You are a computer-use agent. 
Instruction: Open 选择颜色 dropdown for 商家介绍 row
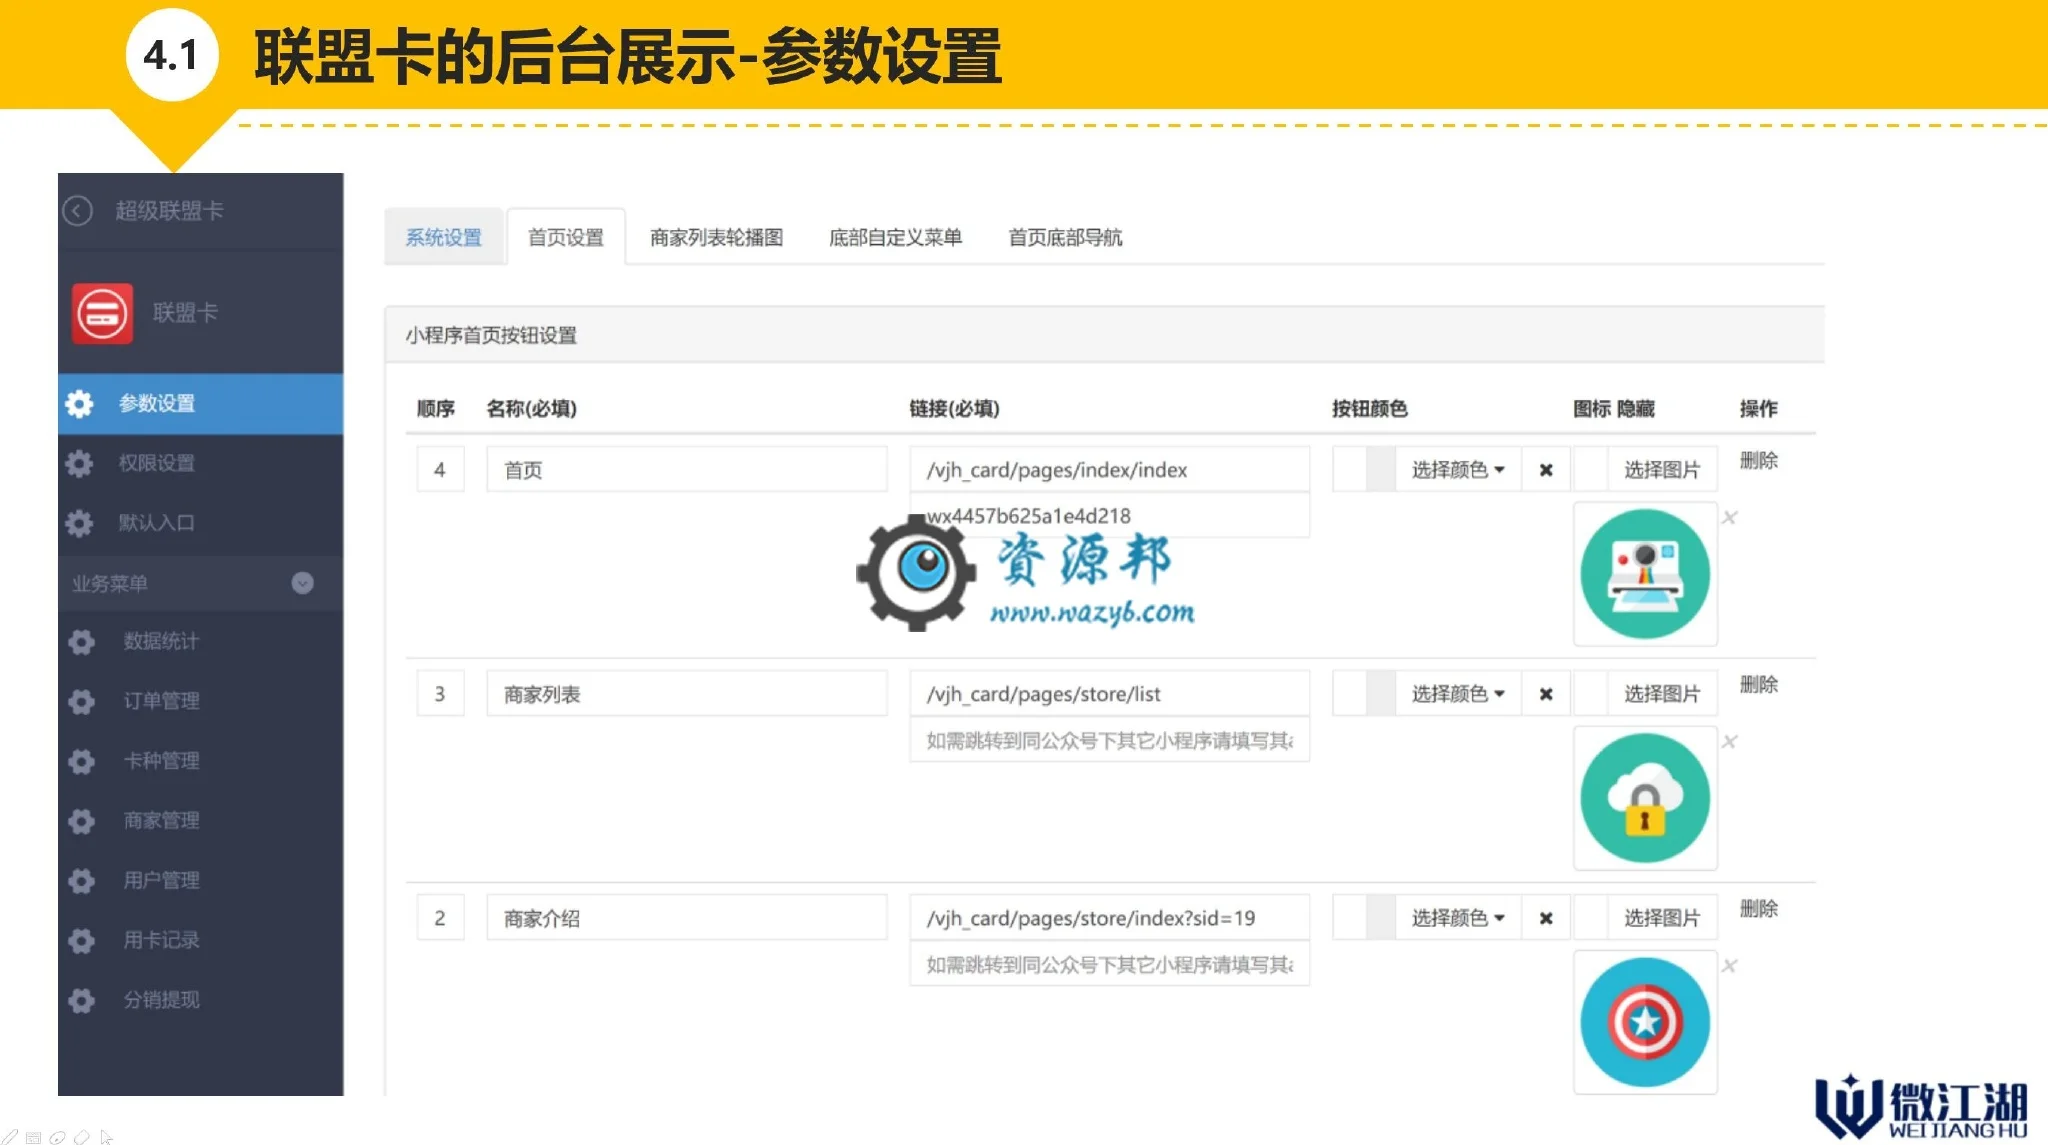click(1458, 918)
